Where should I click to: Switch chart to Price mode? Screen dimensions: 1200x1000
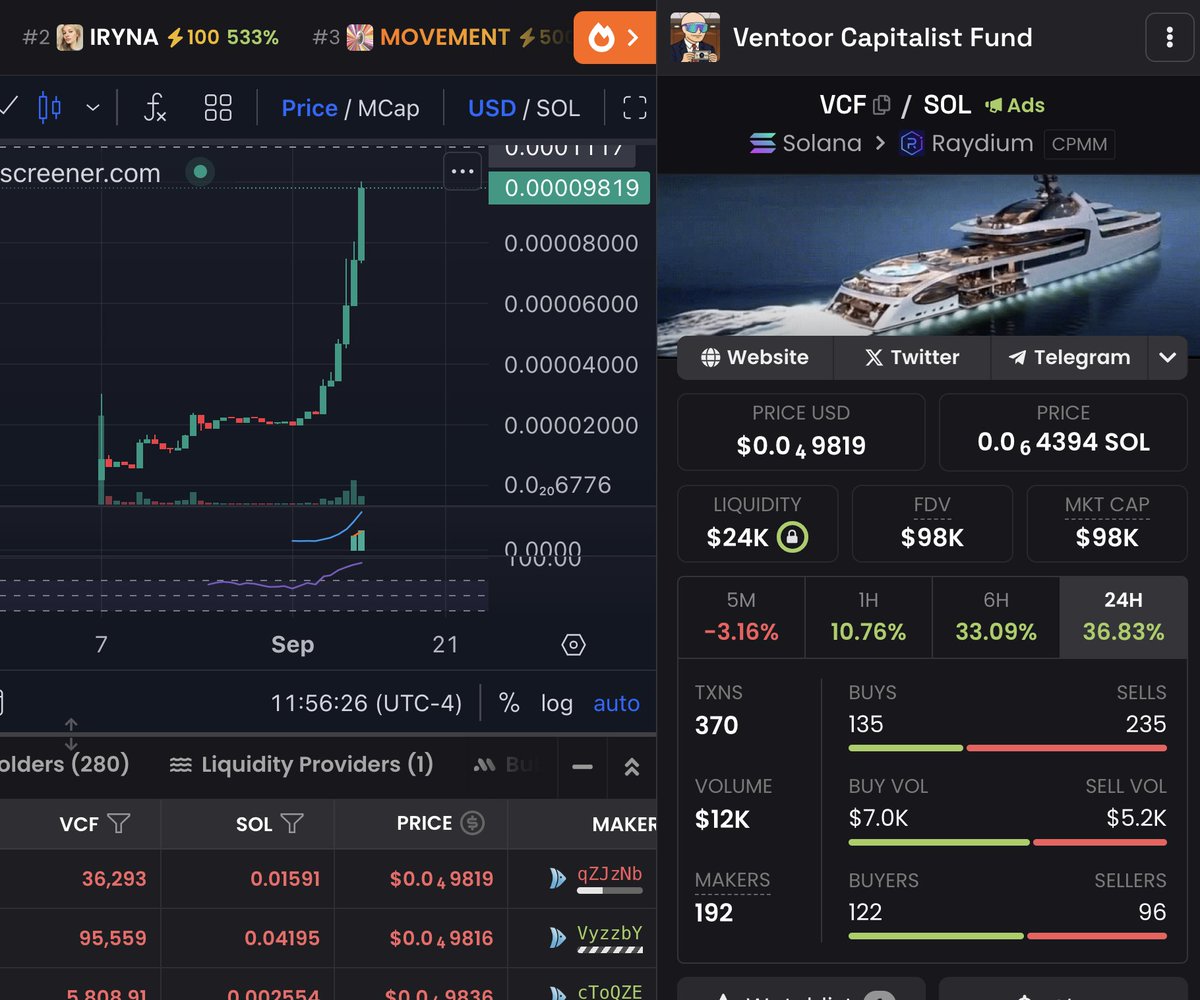tap(309, 108)
